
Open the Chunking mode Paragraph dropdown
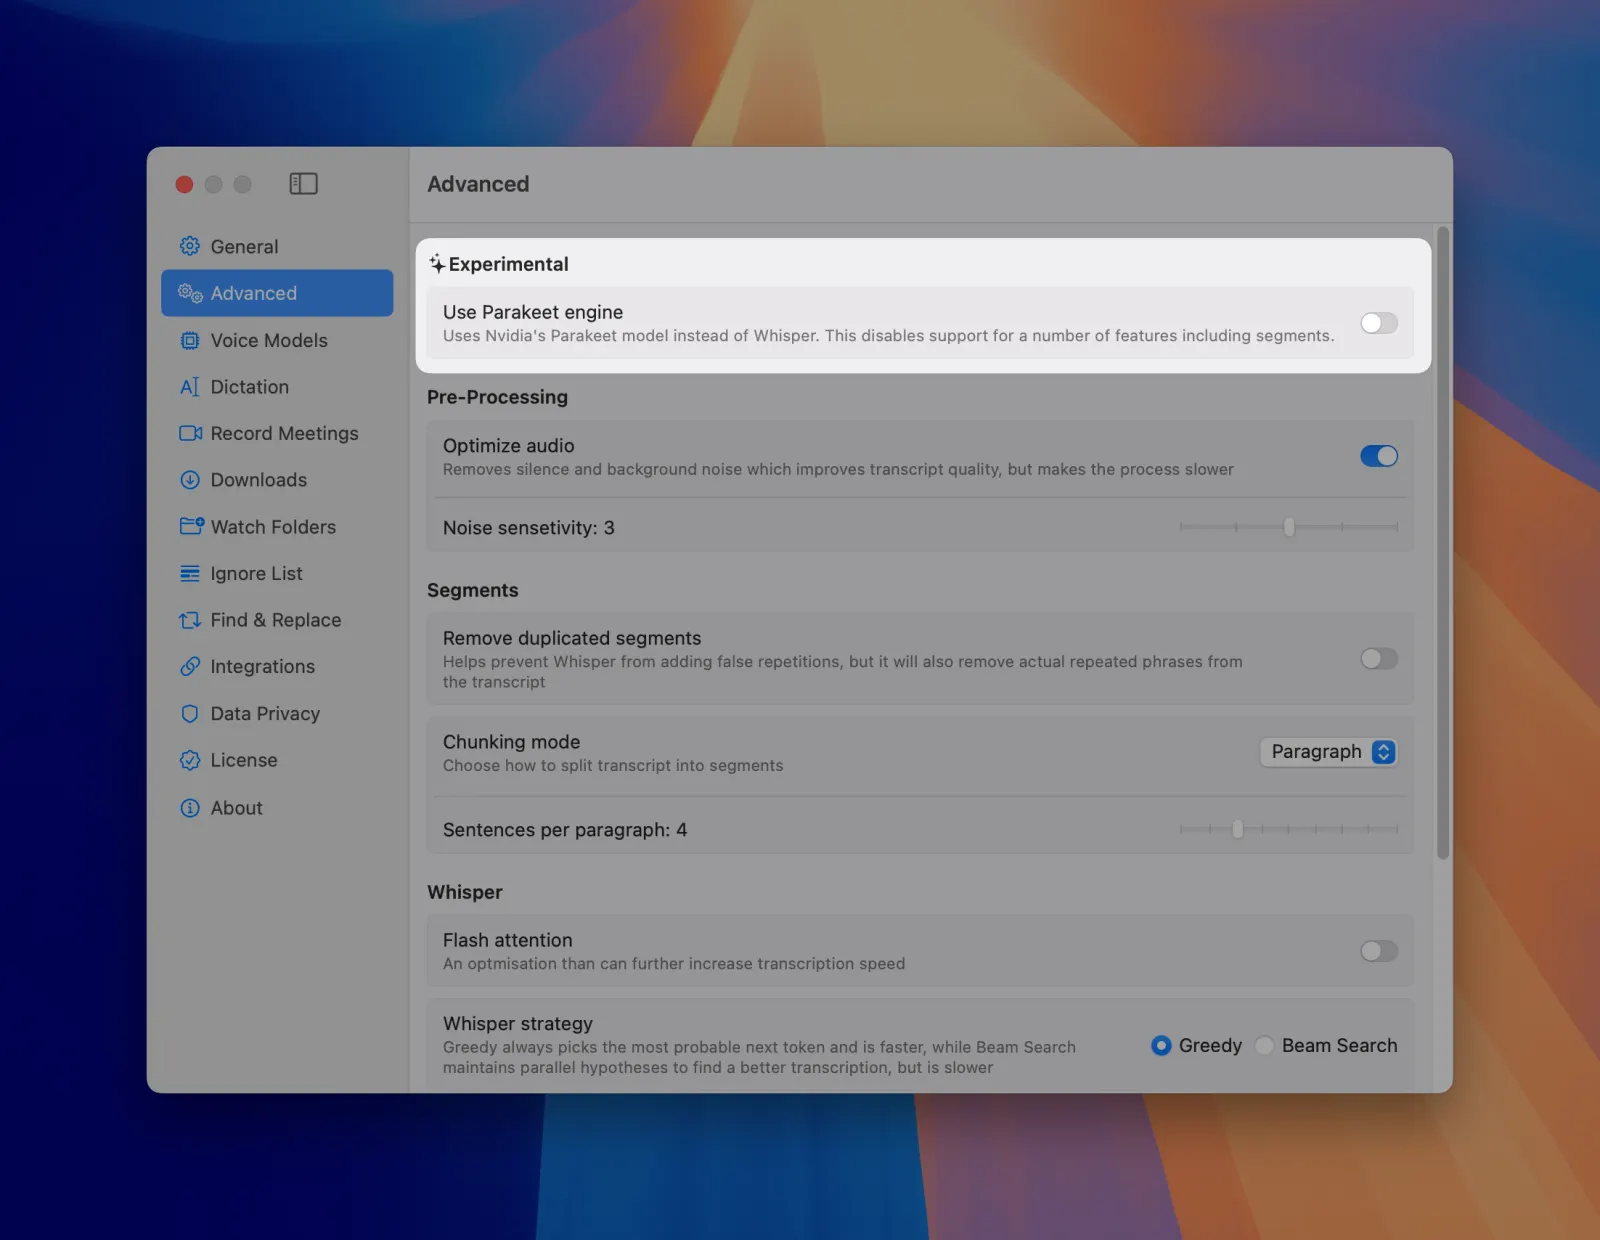[1328, 752]
